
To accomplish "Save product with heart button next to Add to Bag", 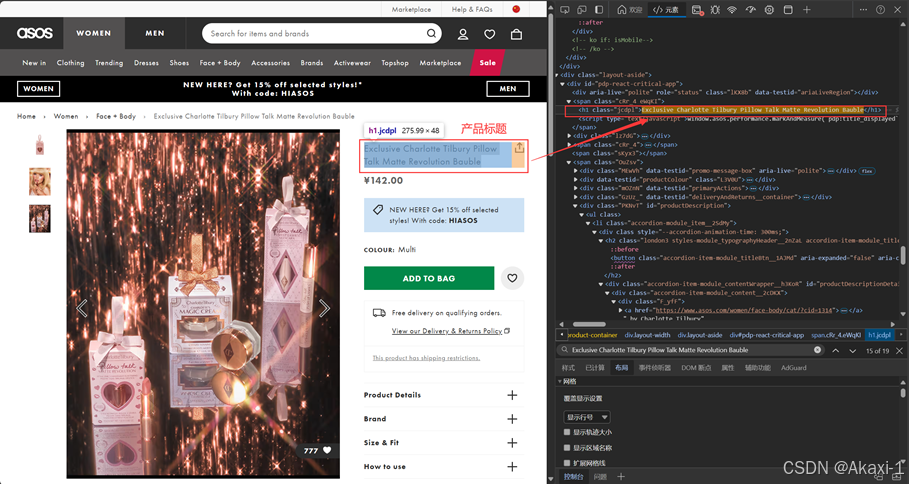I will point(512,278).
